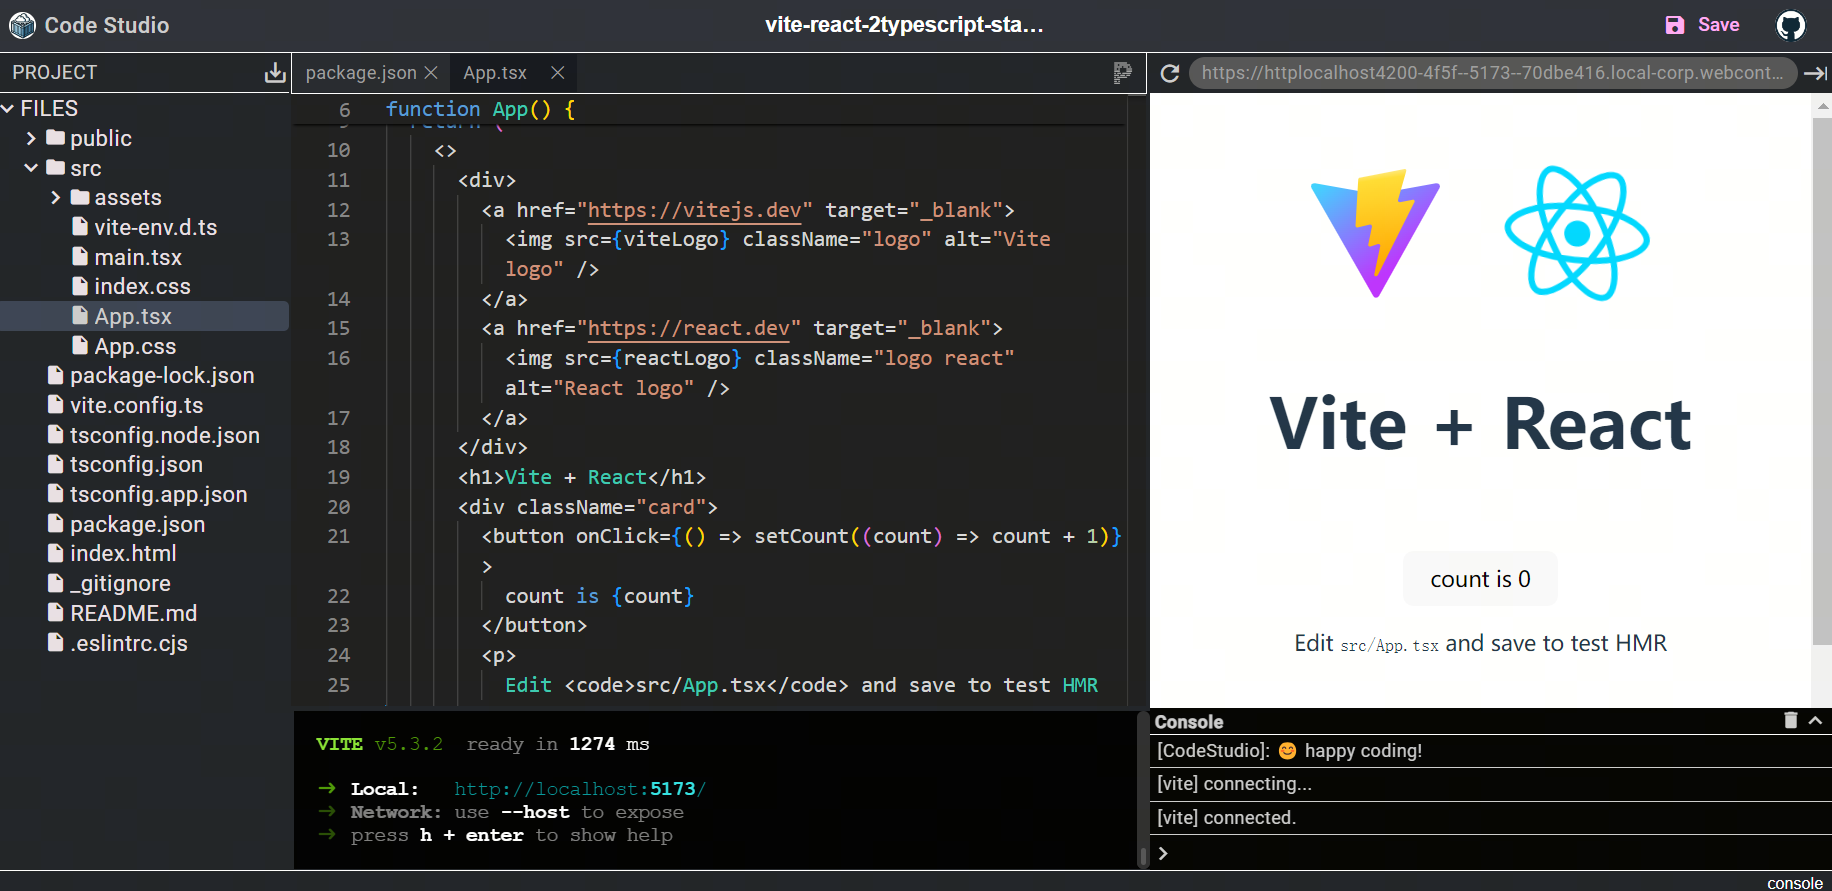Open tsconfig.json file
This screenshot has height=891, width=1832.
(136, 464)
